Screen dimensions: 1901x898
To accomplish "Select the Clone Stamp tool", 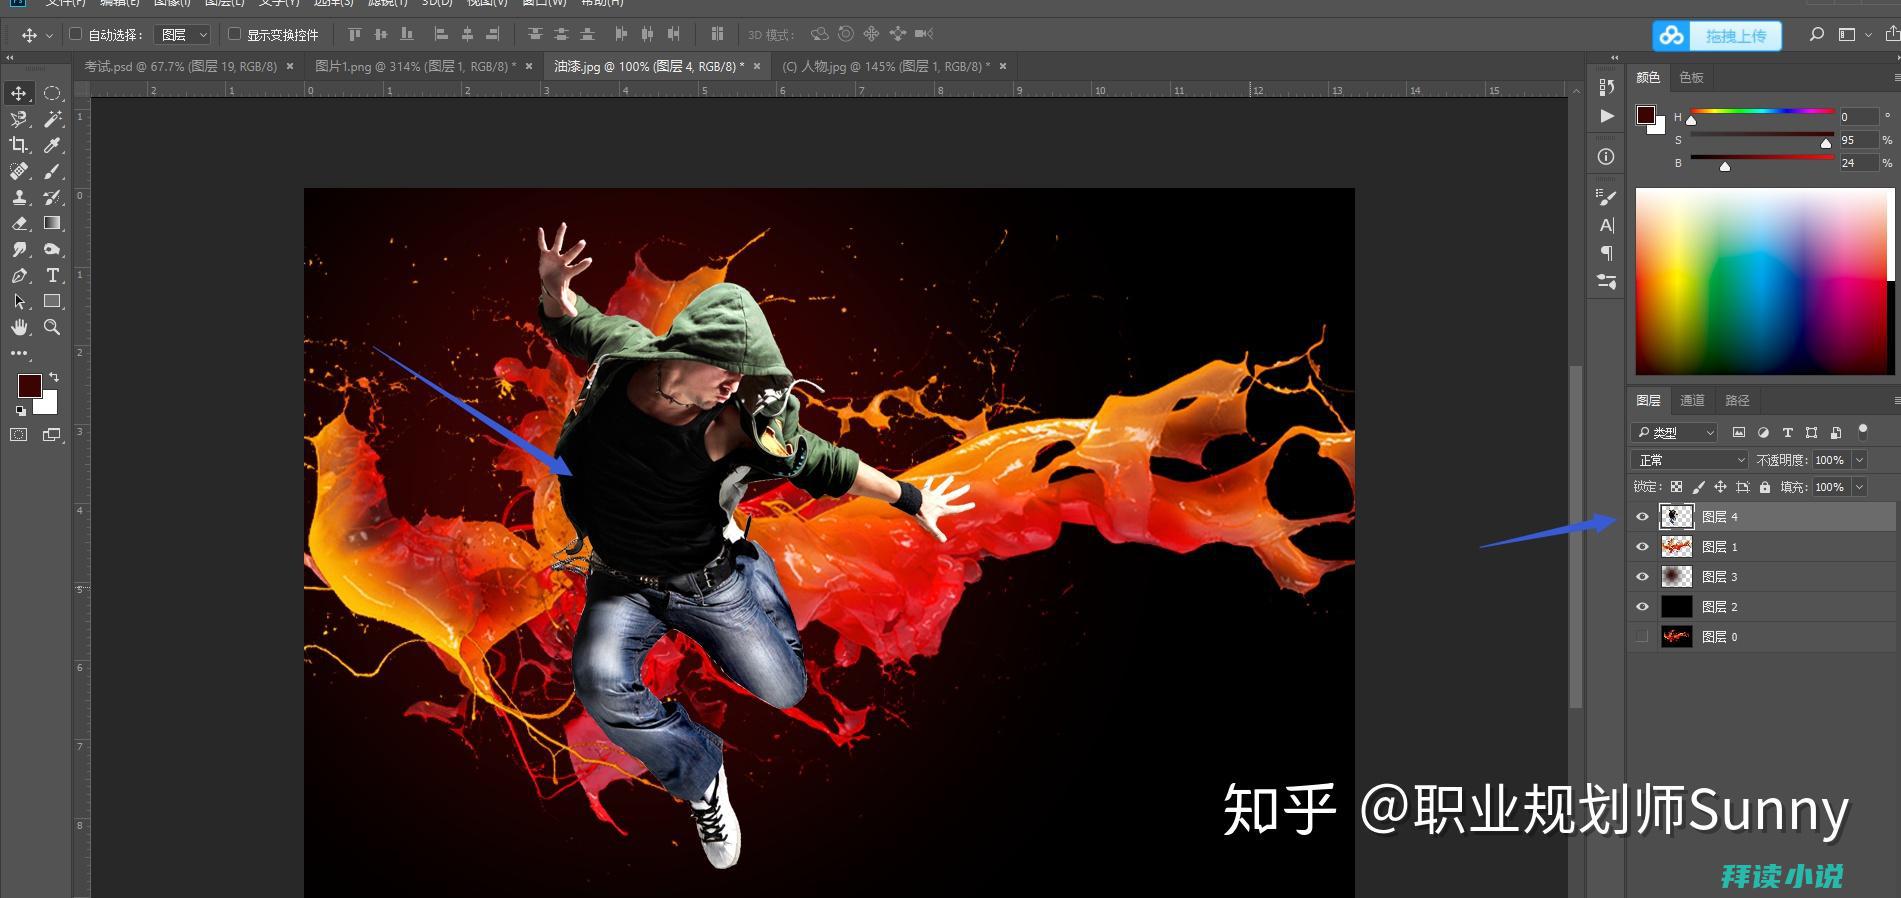I will [19, 197].
